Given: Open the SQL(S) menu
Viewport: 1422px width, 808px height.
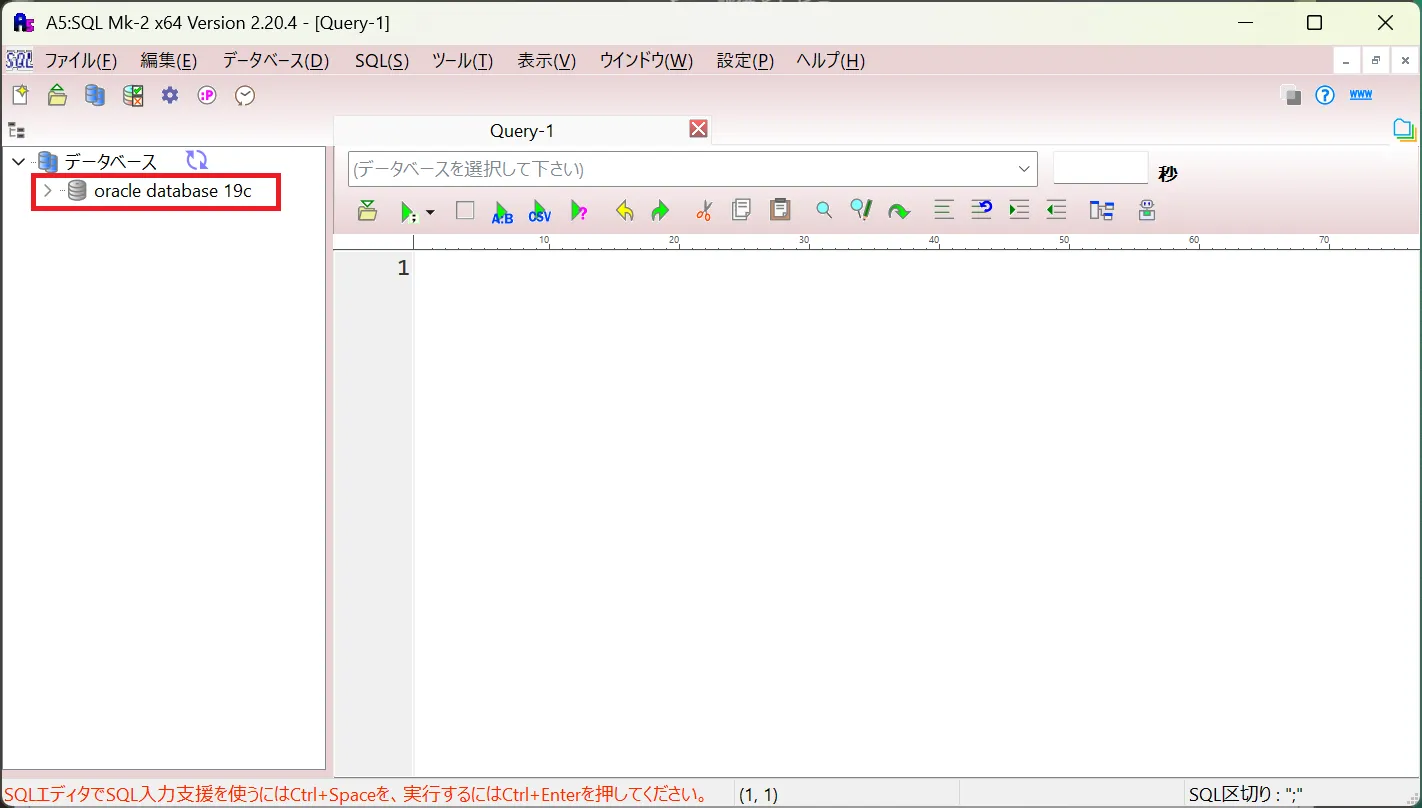Looking at the screenshot, I should pyautogui.click(x=382, y=61).
